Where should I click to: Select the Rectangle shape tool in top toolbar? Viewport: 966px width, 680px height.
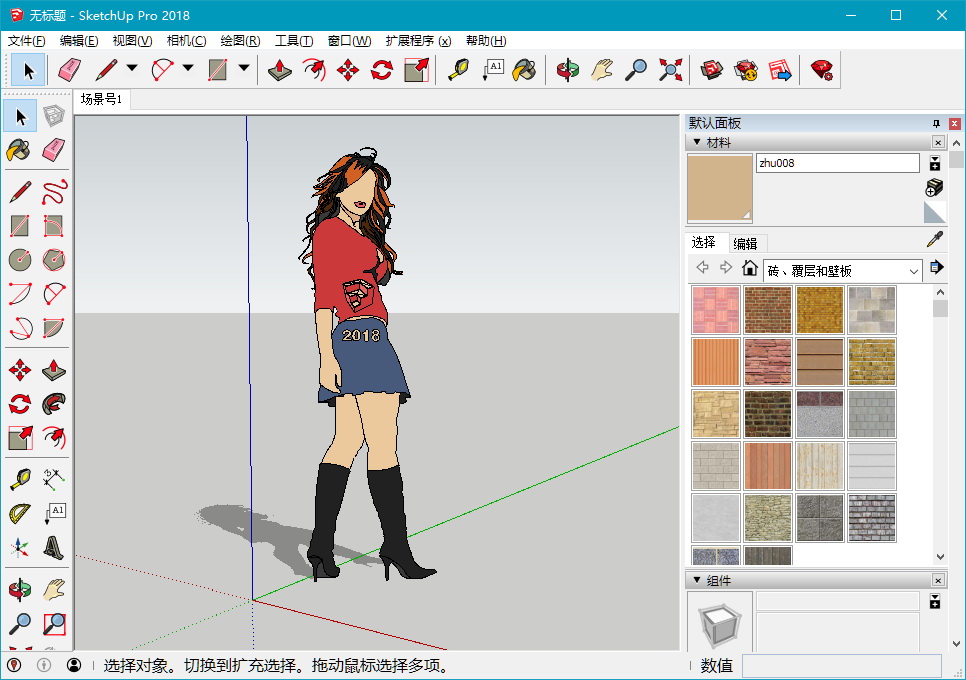[x=217, y=69]
